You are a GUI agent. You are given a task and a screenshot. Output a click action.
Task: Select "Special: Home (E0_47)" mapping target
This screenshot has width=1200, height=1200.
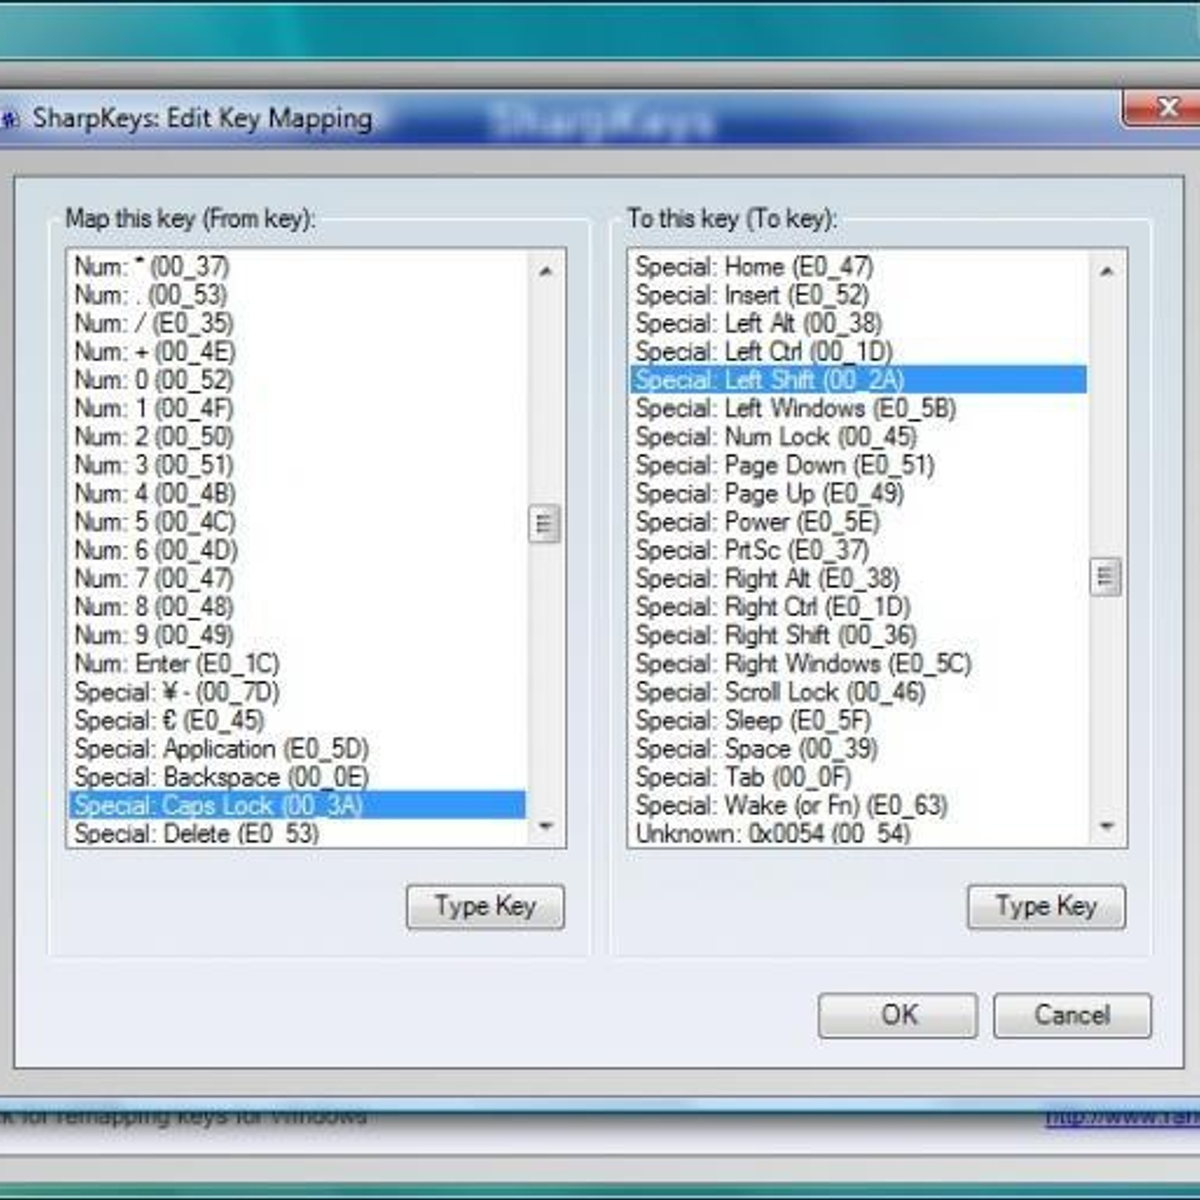coord(750,267)
